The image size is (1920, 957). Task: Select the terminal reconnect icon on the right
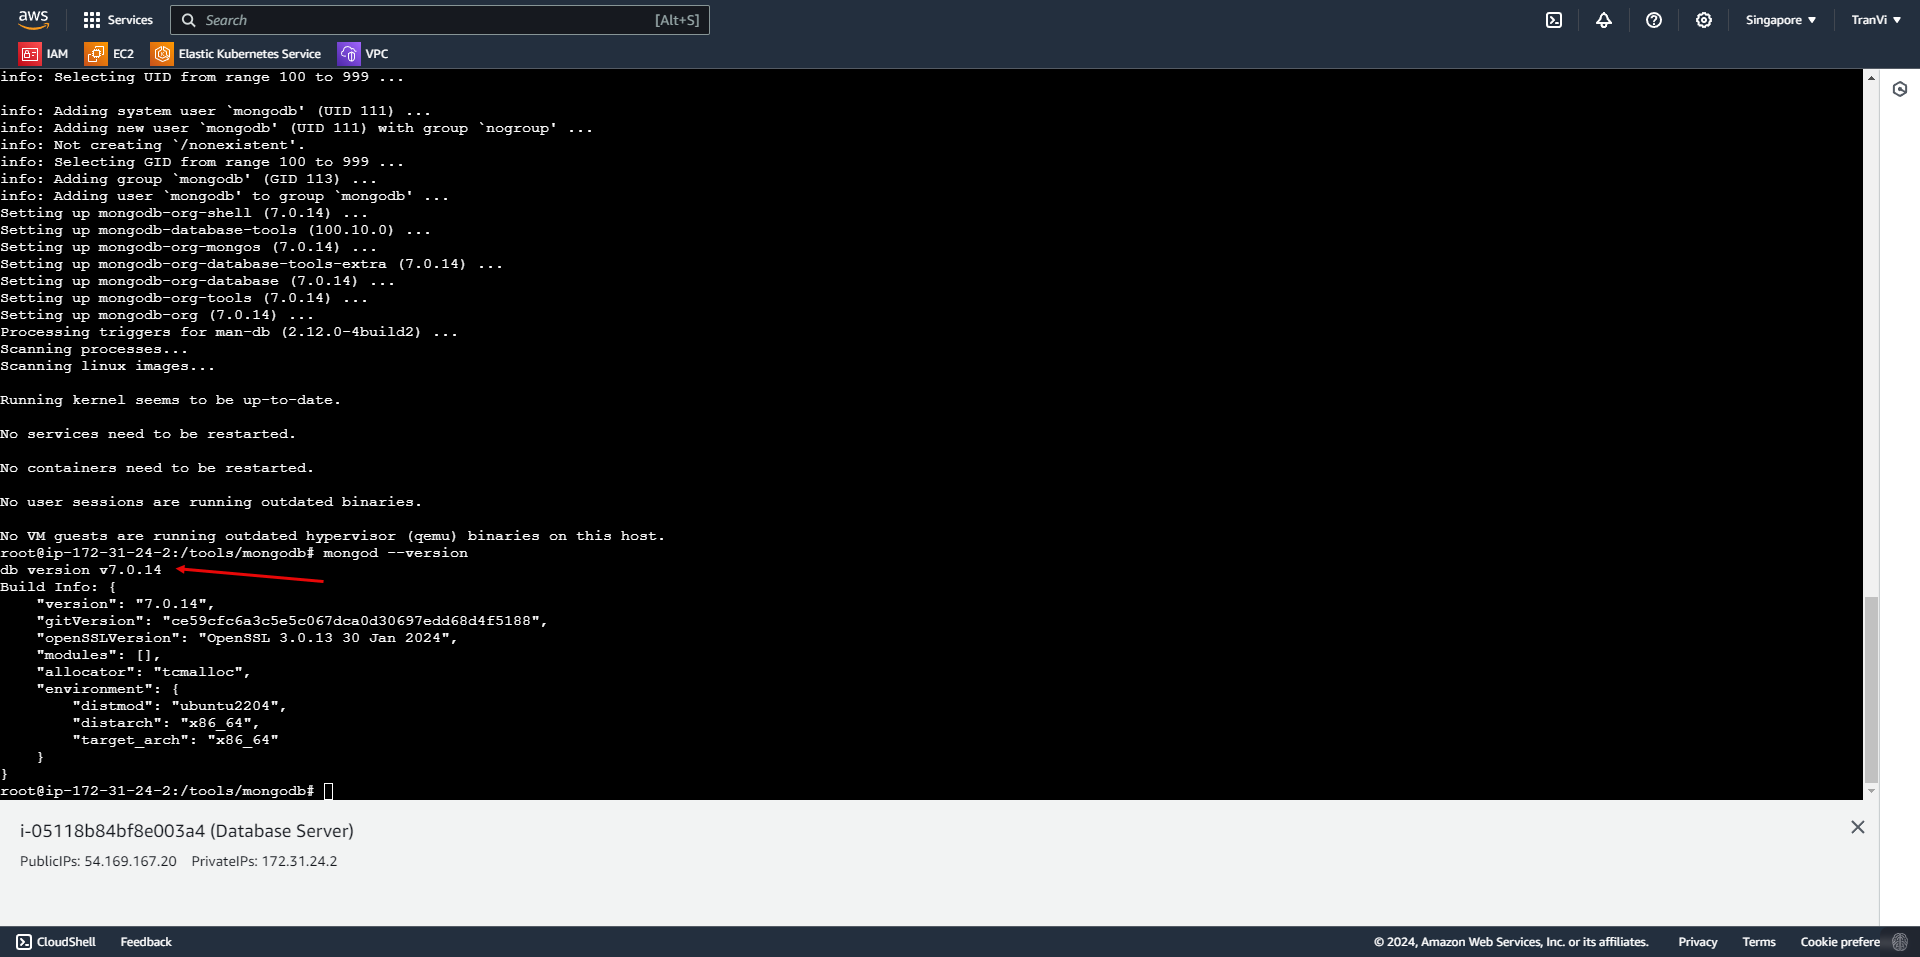1899,88
